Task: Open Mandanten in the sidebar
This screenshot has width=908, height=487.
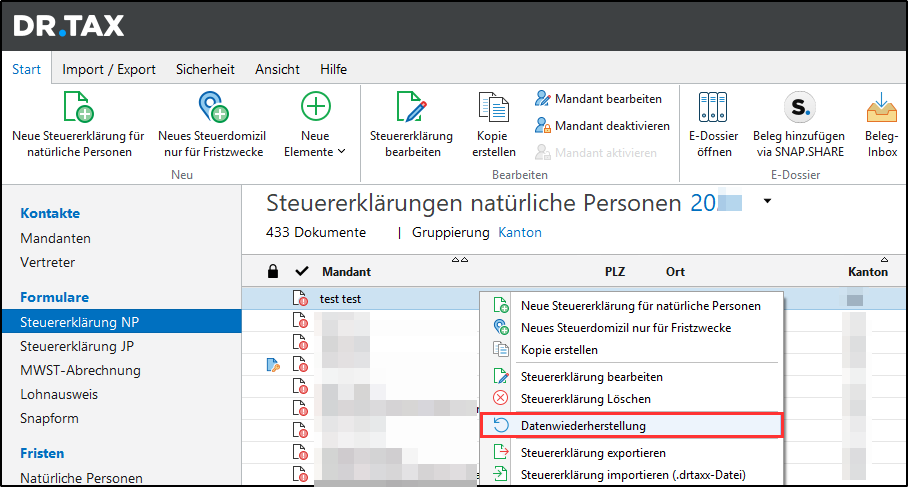Action: pyautogui.click(x=56, y=239)
